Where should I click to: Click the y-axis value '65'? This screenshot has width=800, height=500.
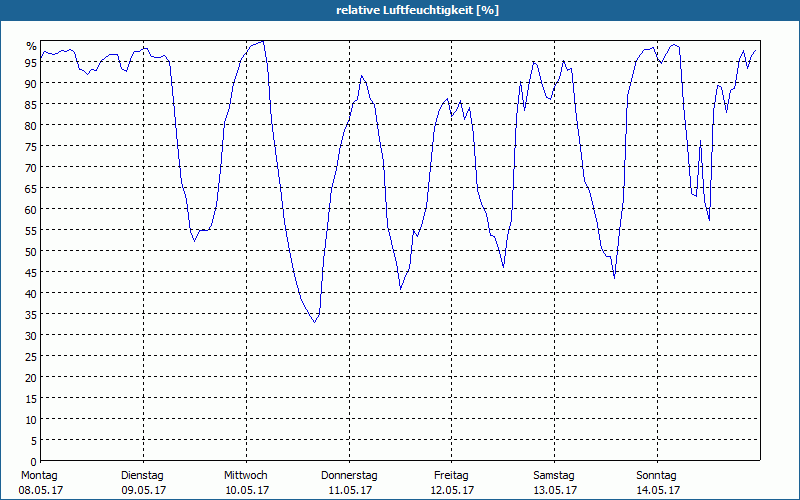pyautogui.click(x=31, y=188)
